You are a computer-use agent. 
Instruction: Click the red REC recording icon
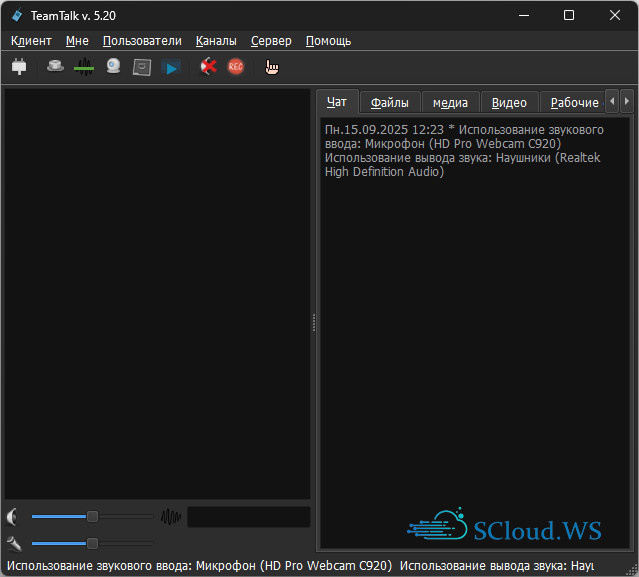pos(235,67)
